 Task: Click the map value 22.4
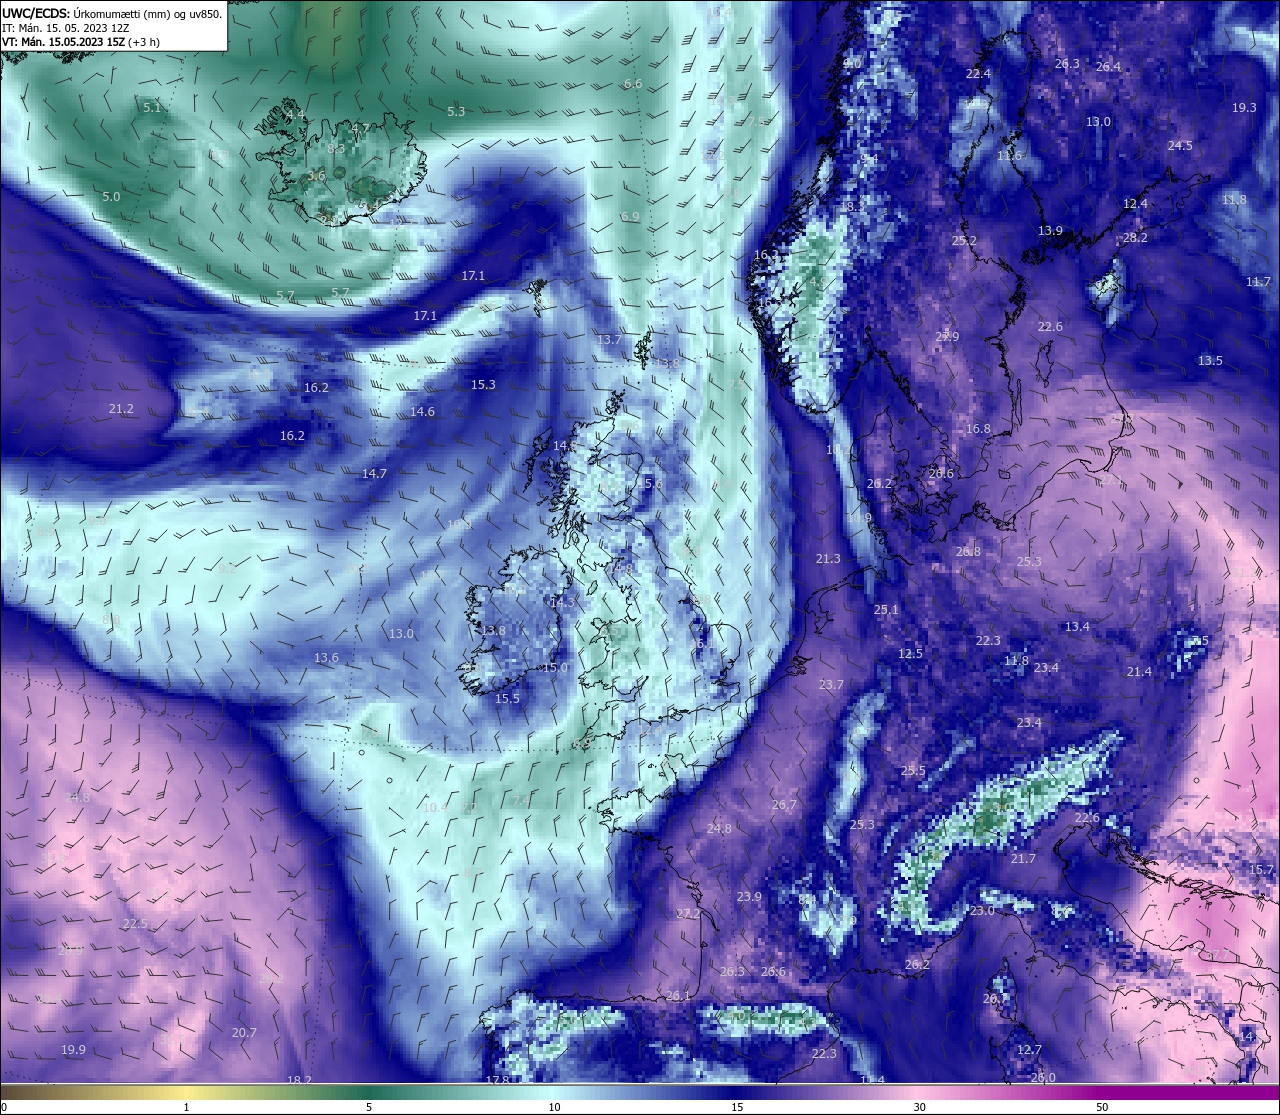tap(978, 74)
